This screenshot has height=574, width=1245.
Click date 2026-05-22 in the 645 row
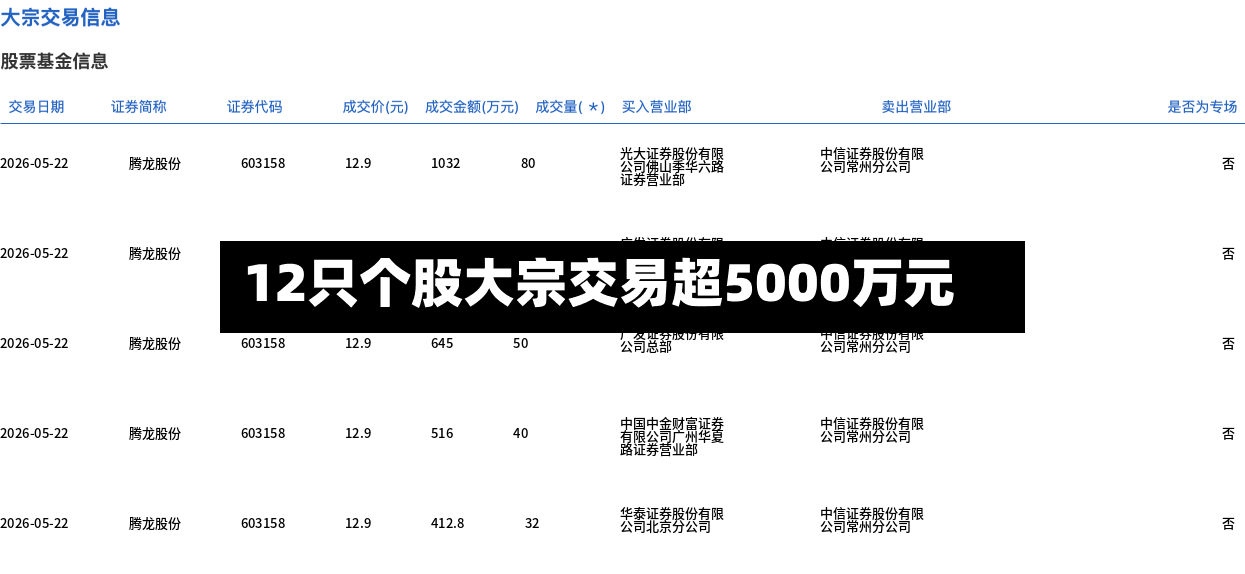[x=34, y=343]
